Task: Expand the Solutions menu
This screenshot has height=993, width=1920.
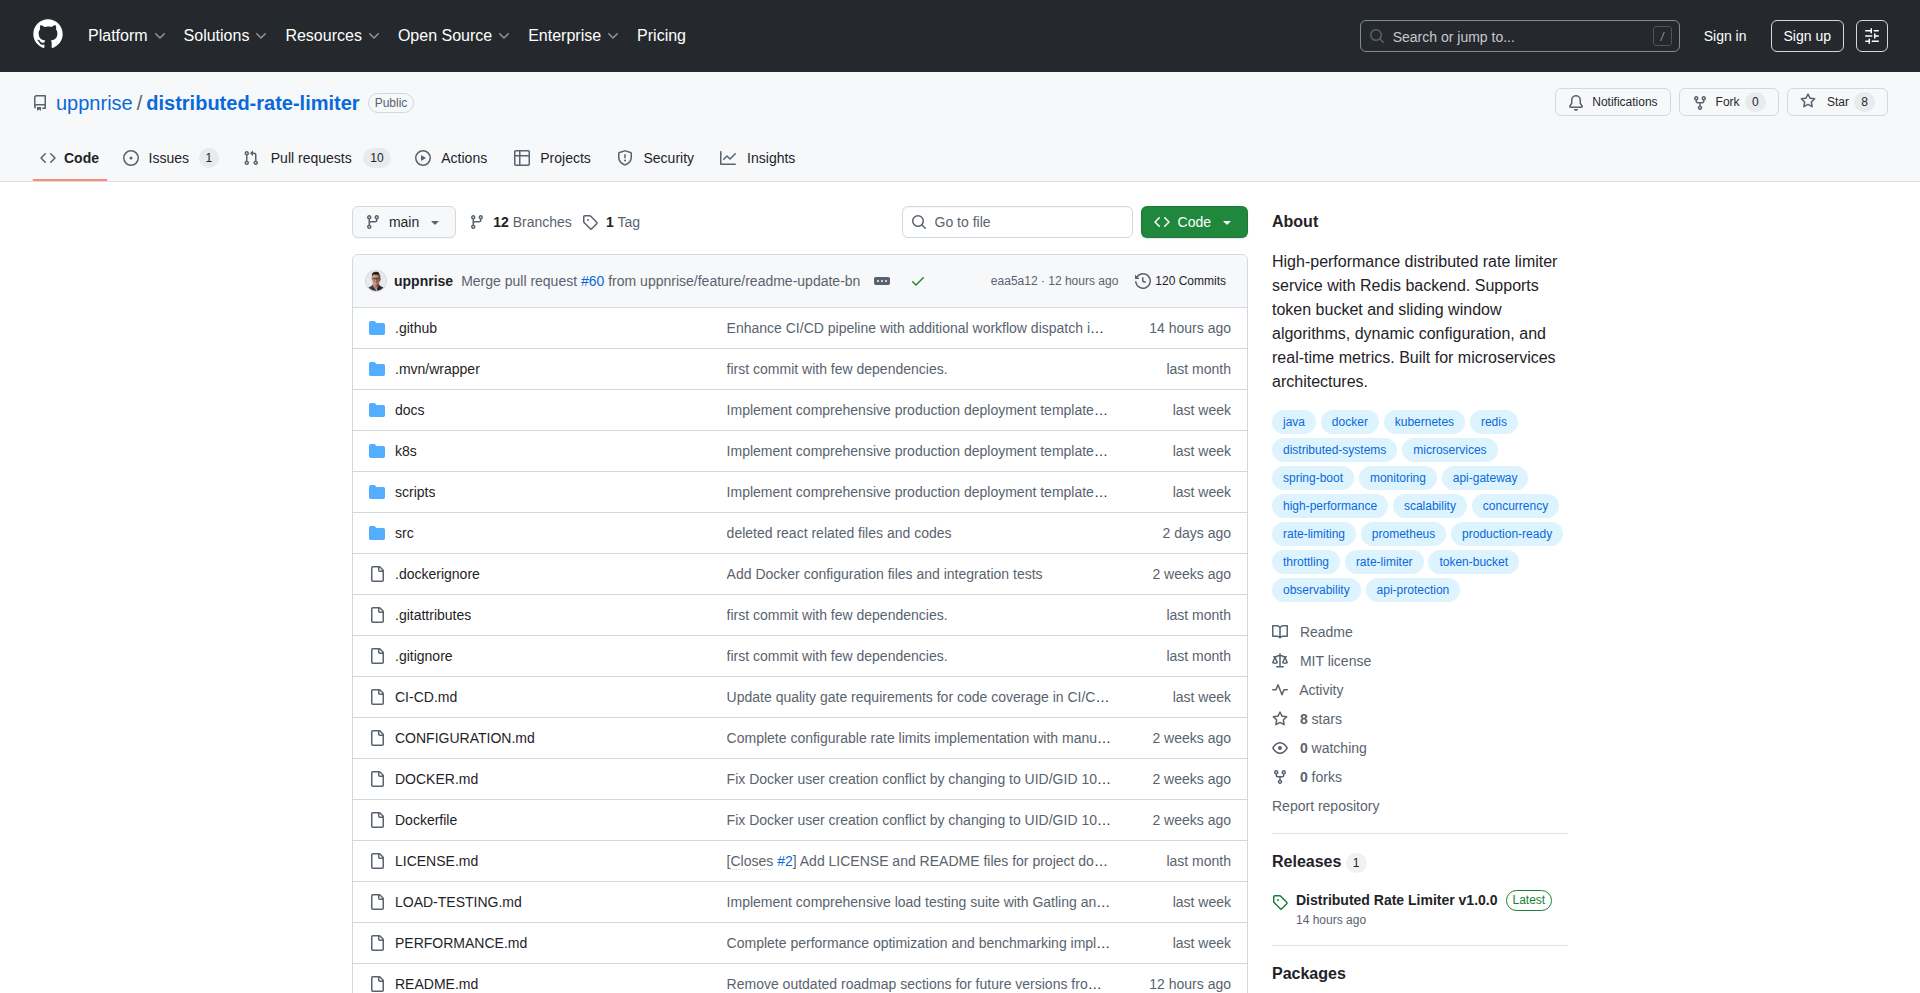Action: coord(225,36)
